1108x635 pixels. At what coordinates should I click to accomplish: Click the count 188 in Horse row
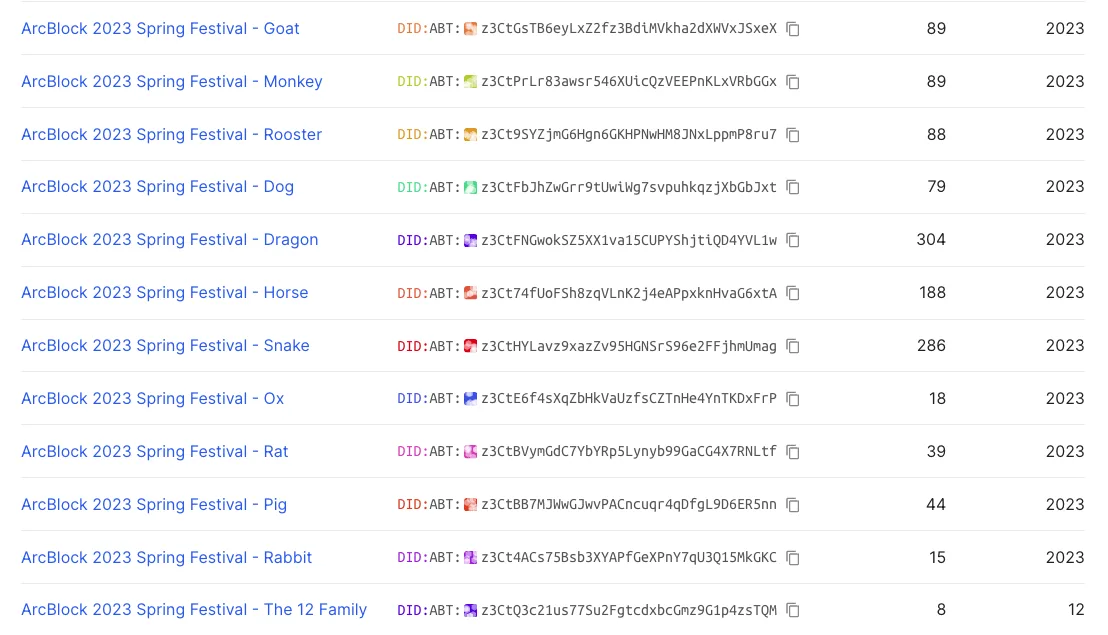click(x=932, y=292)
